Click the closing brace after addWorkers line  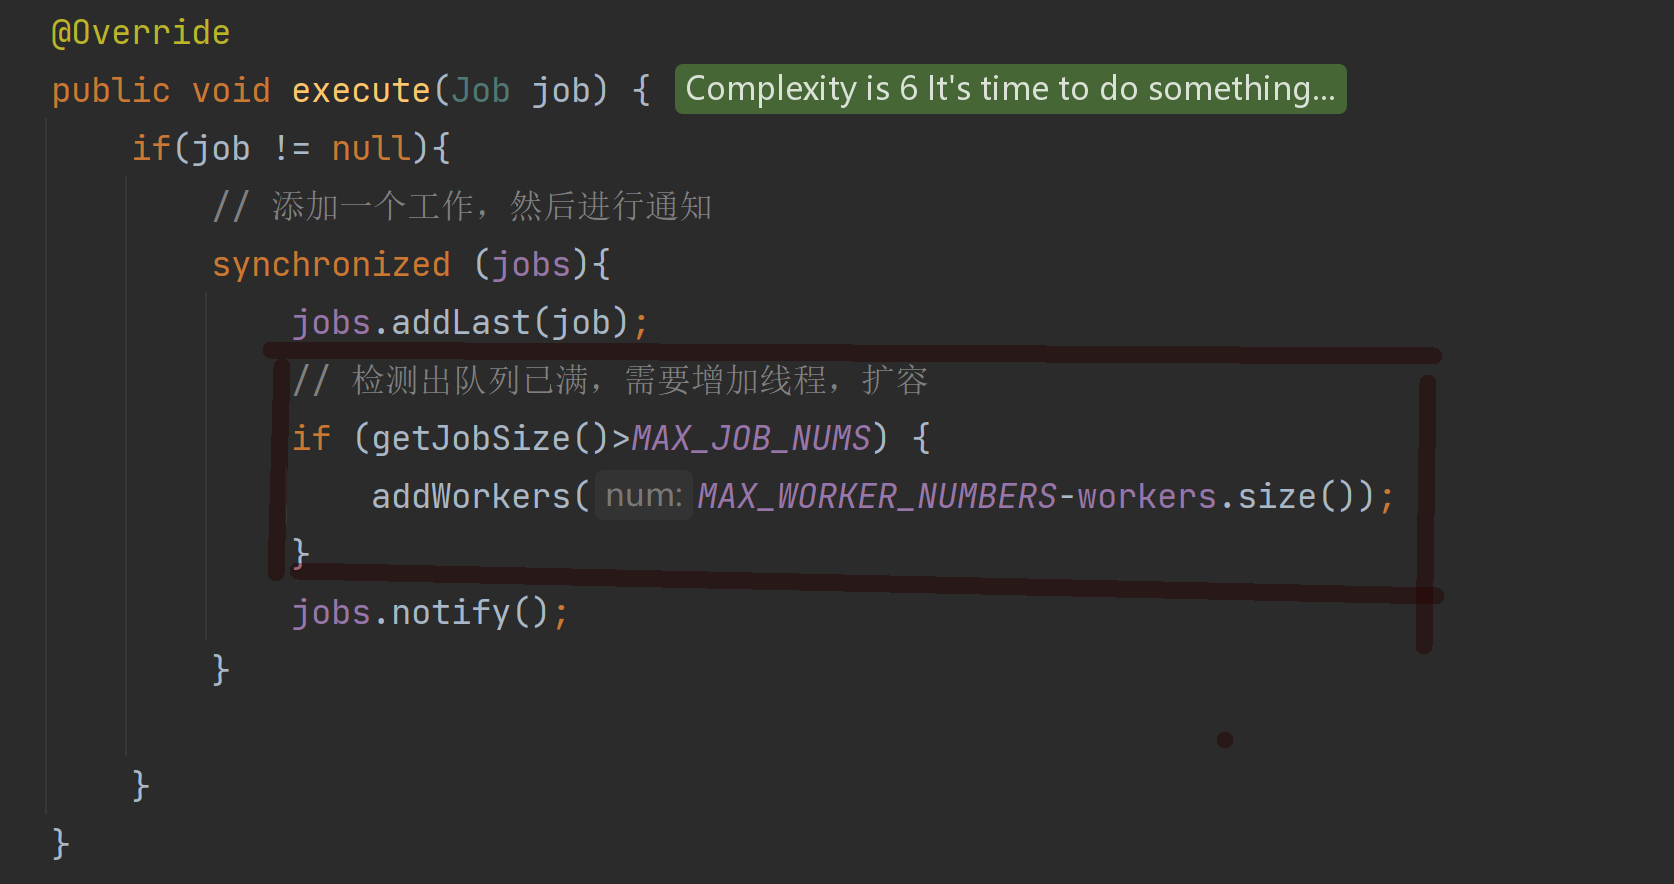(x=300, y=554)
